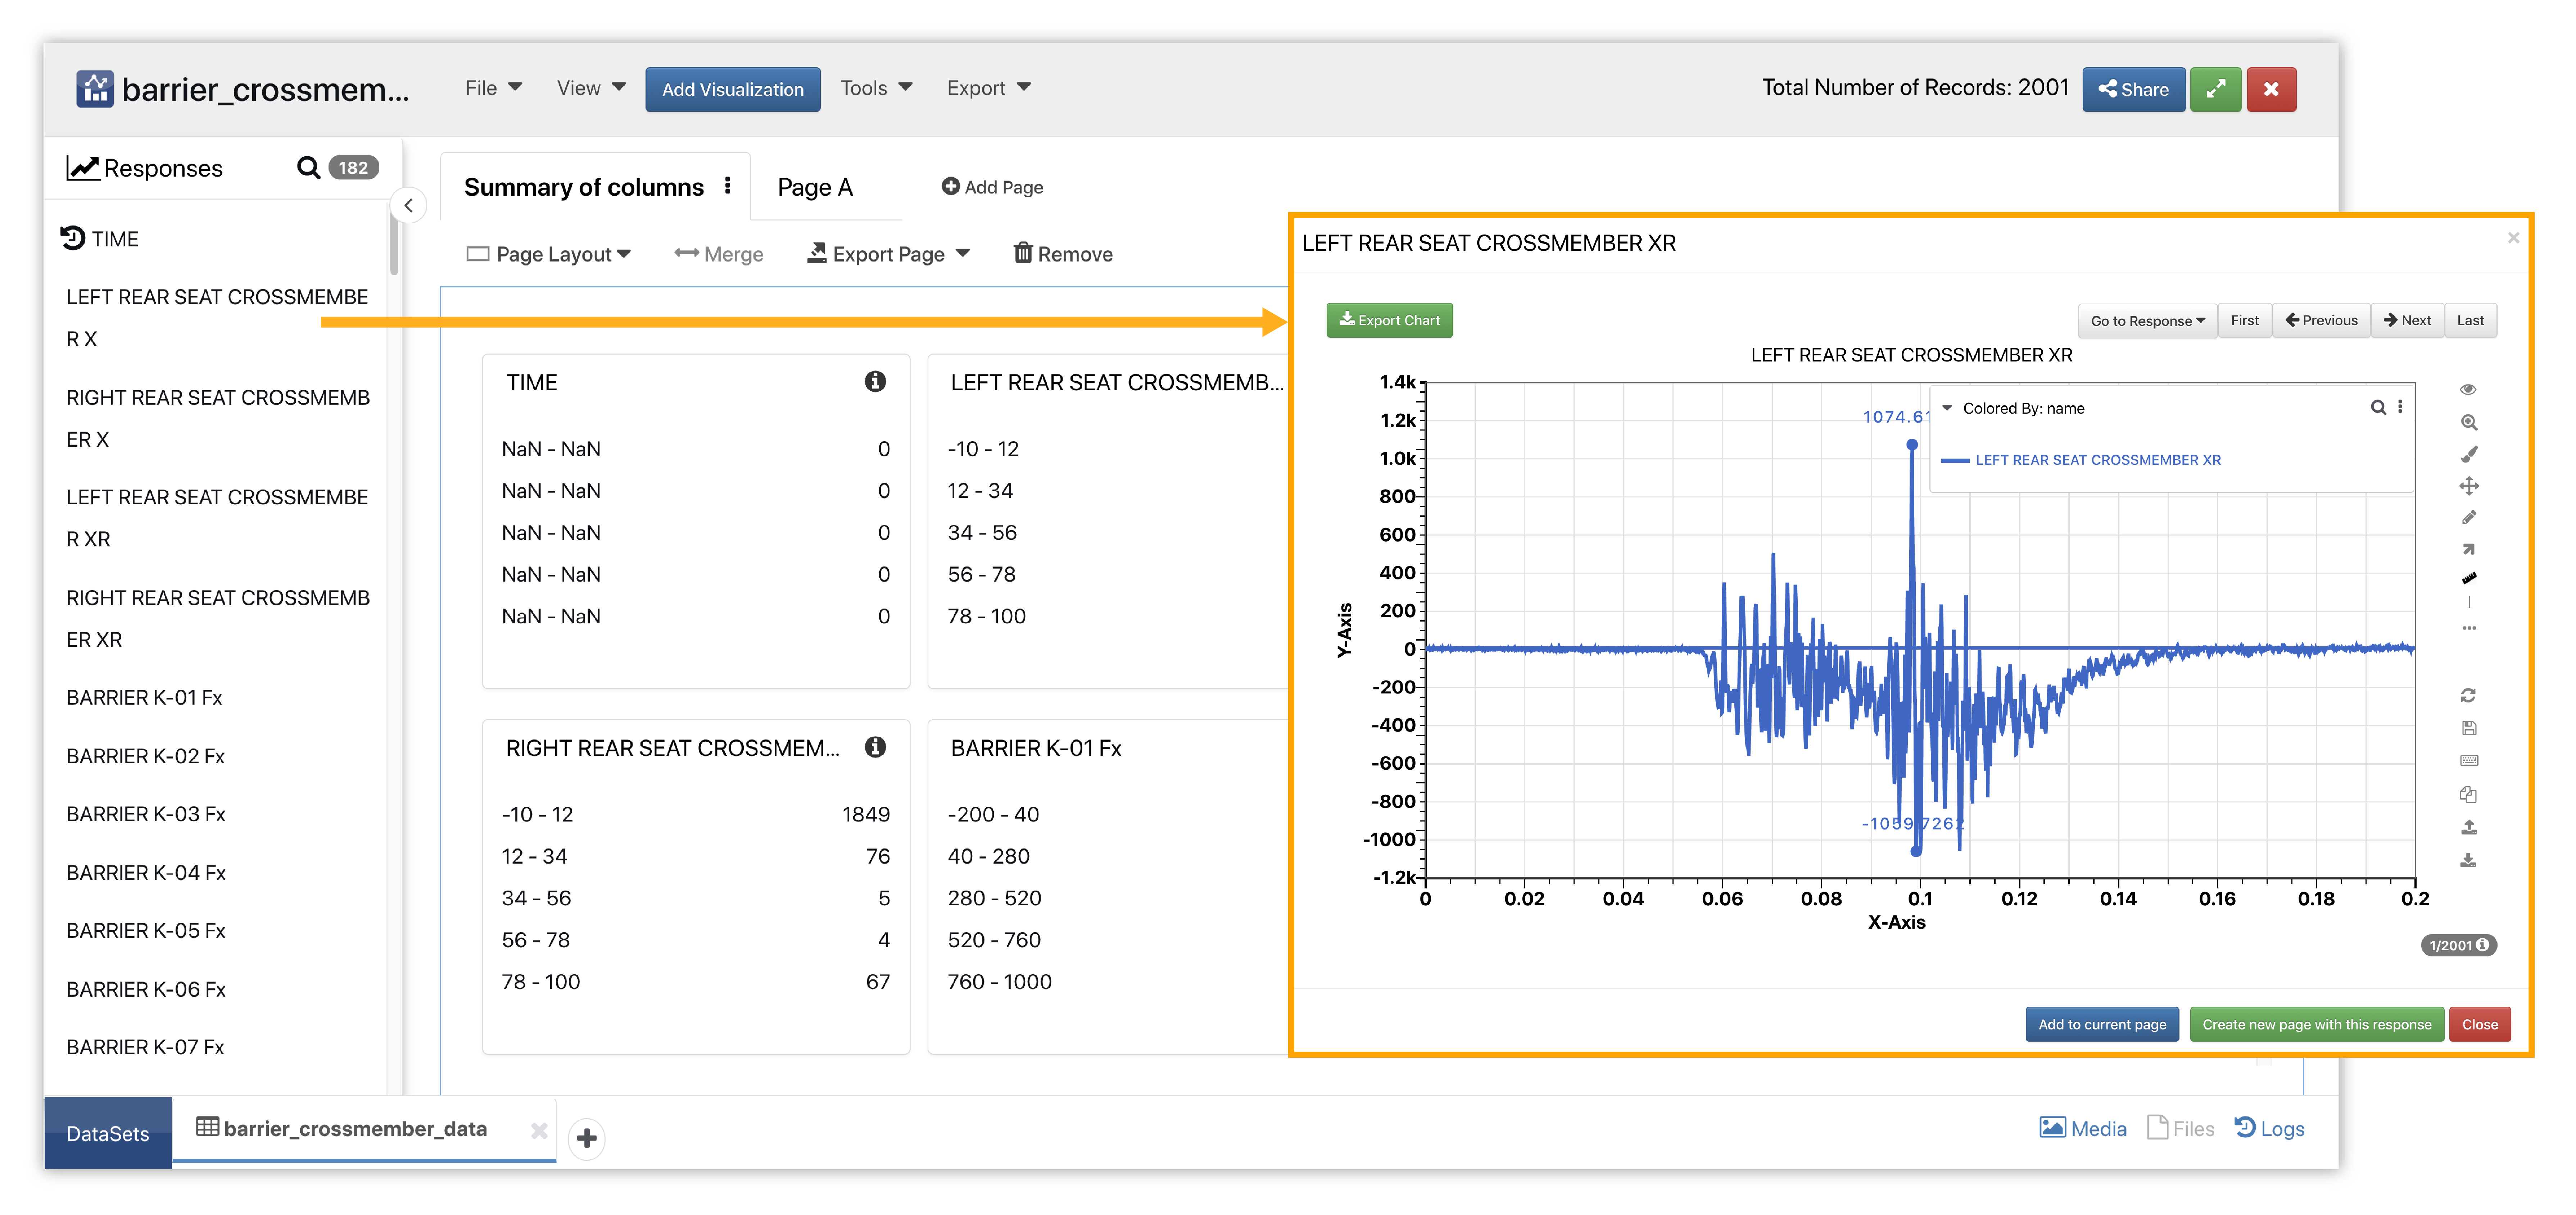Select the DataSets tab
The width and height of the screenshot is (2576, 1215).
coord(108,1133)
